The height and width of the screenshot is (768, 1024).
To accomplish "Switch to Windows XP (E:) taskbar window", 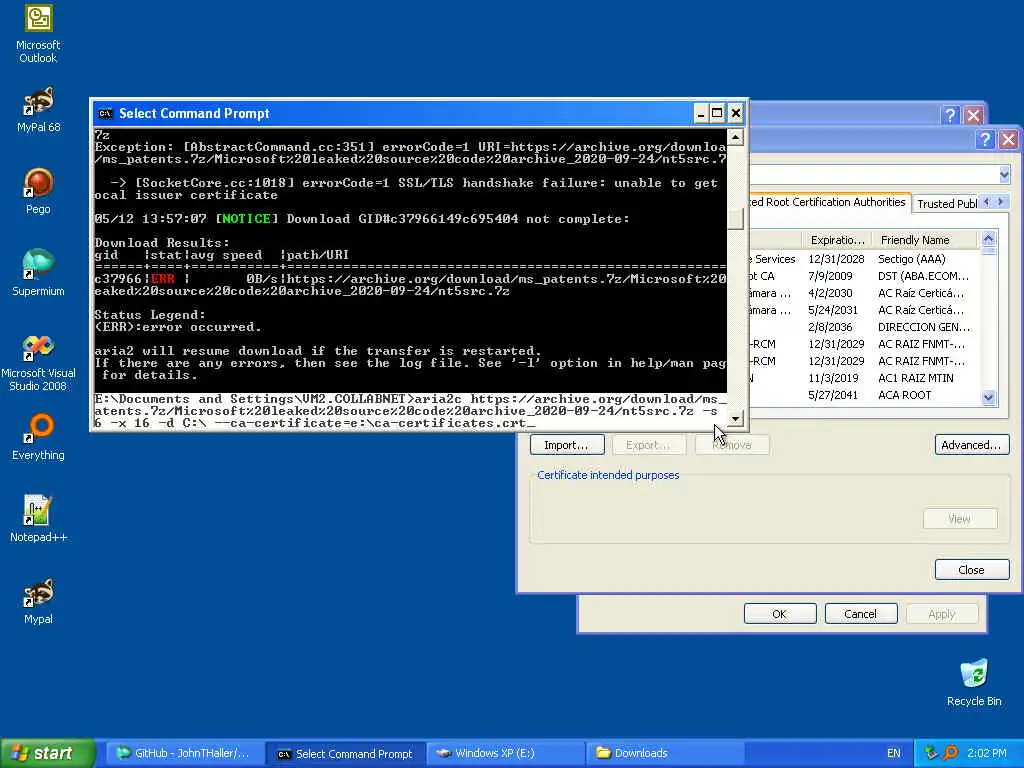I will click(505, 753).
